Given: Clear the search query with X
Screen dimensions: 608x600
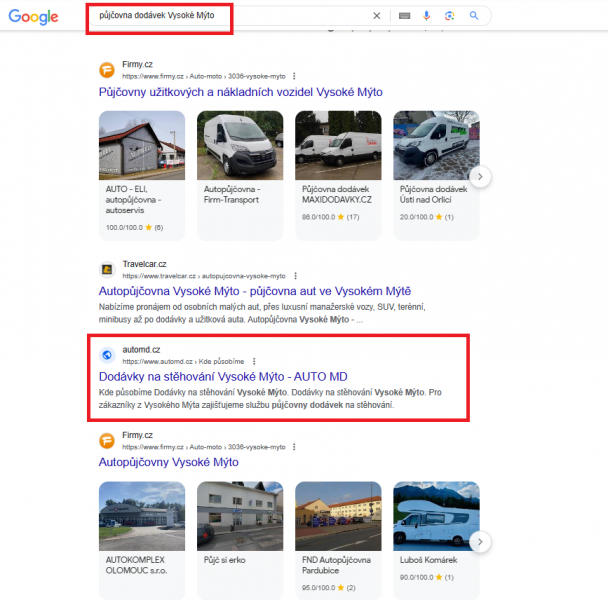Looking at the screenshot, I should pyautogui.click(x=377, y=16).
